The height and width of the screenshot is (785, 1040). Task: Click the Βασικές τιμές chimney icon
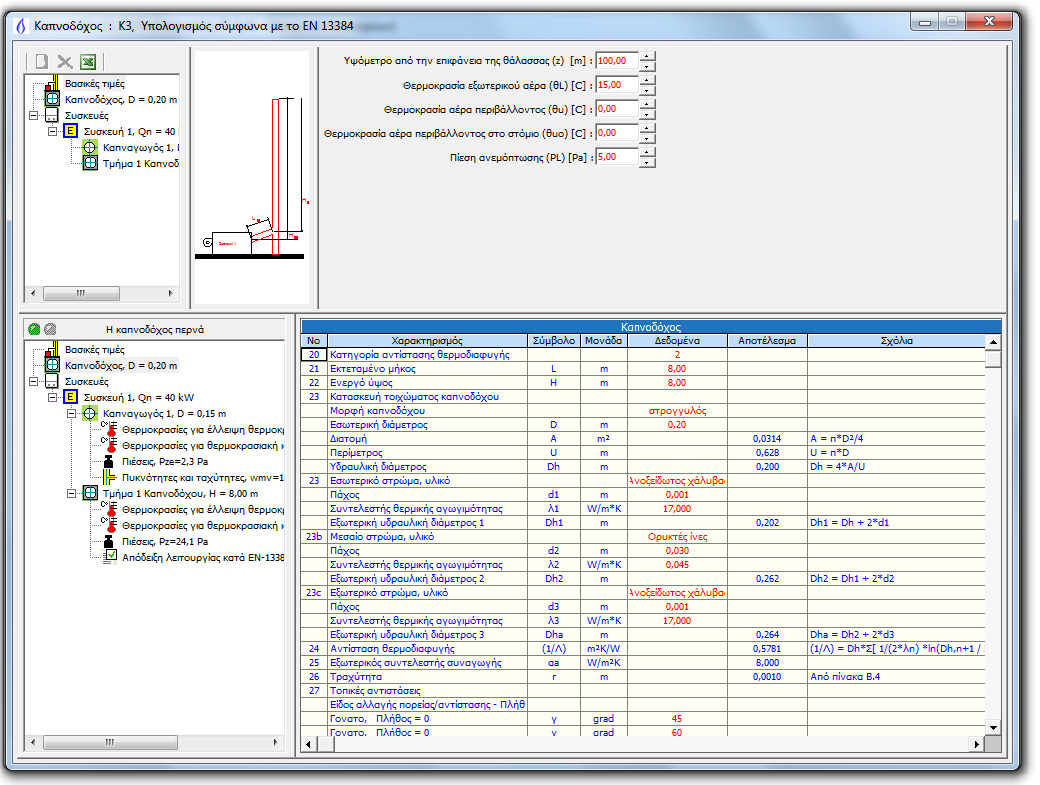click(54, 350)
